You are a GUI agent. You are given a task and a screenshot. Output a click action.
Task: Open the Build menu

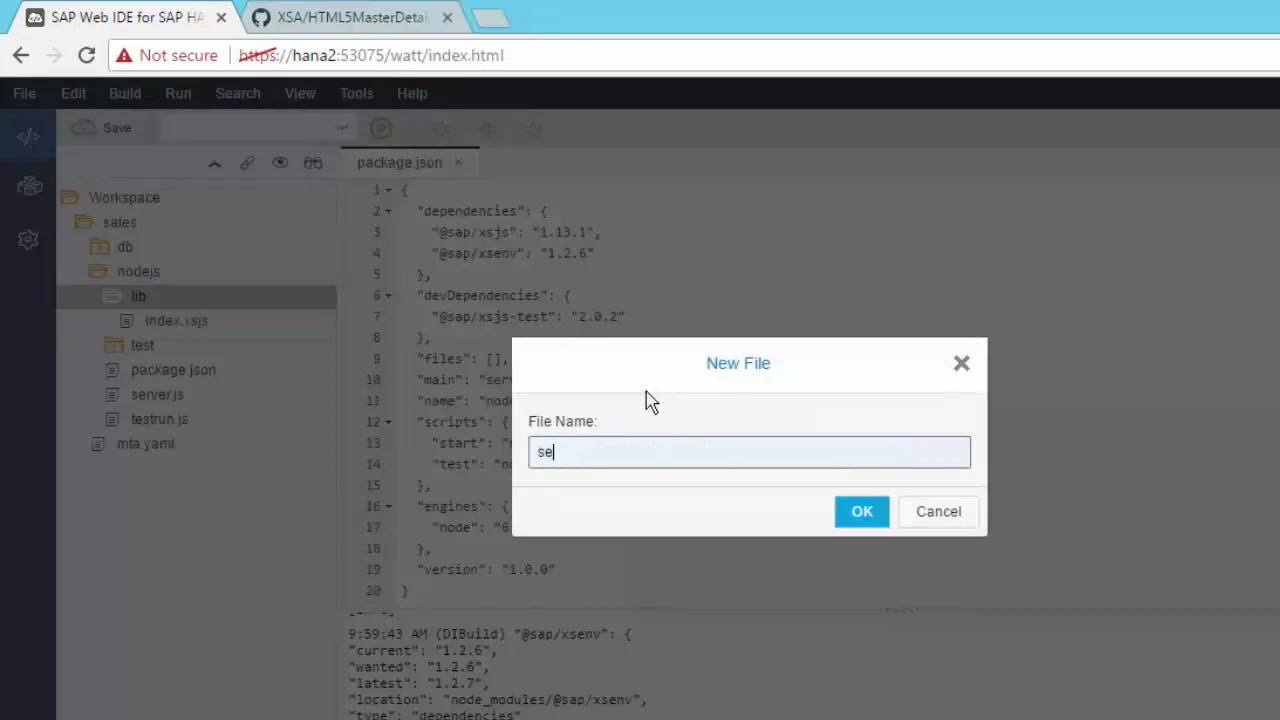click(125, 93)
